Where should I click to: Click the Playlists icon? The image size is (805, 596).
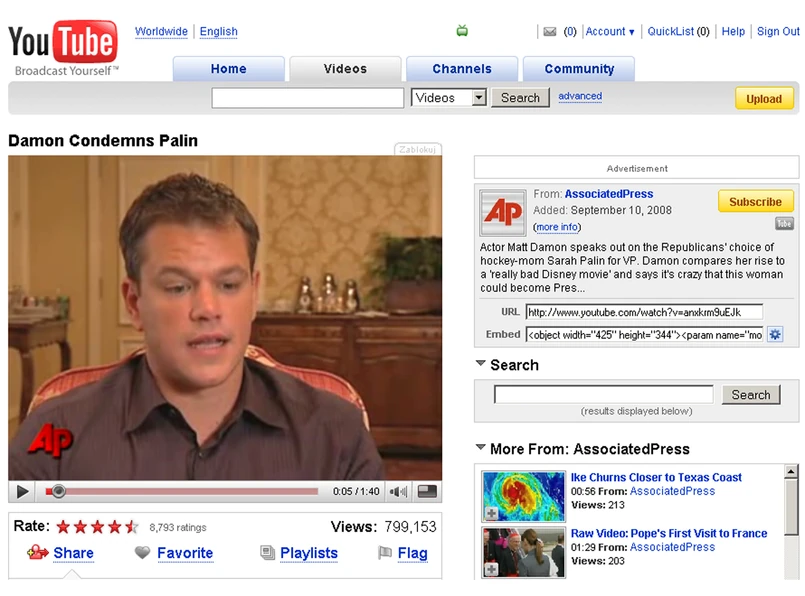pos(267,552)
